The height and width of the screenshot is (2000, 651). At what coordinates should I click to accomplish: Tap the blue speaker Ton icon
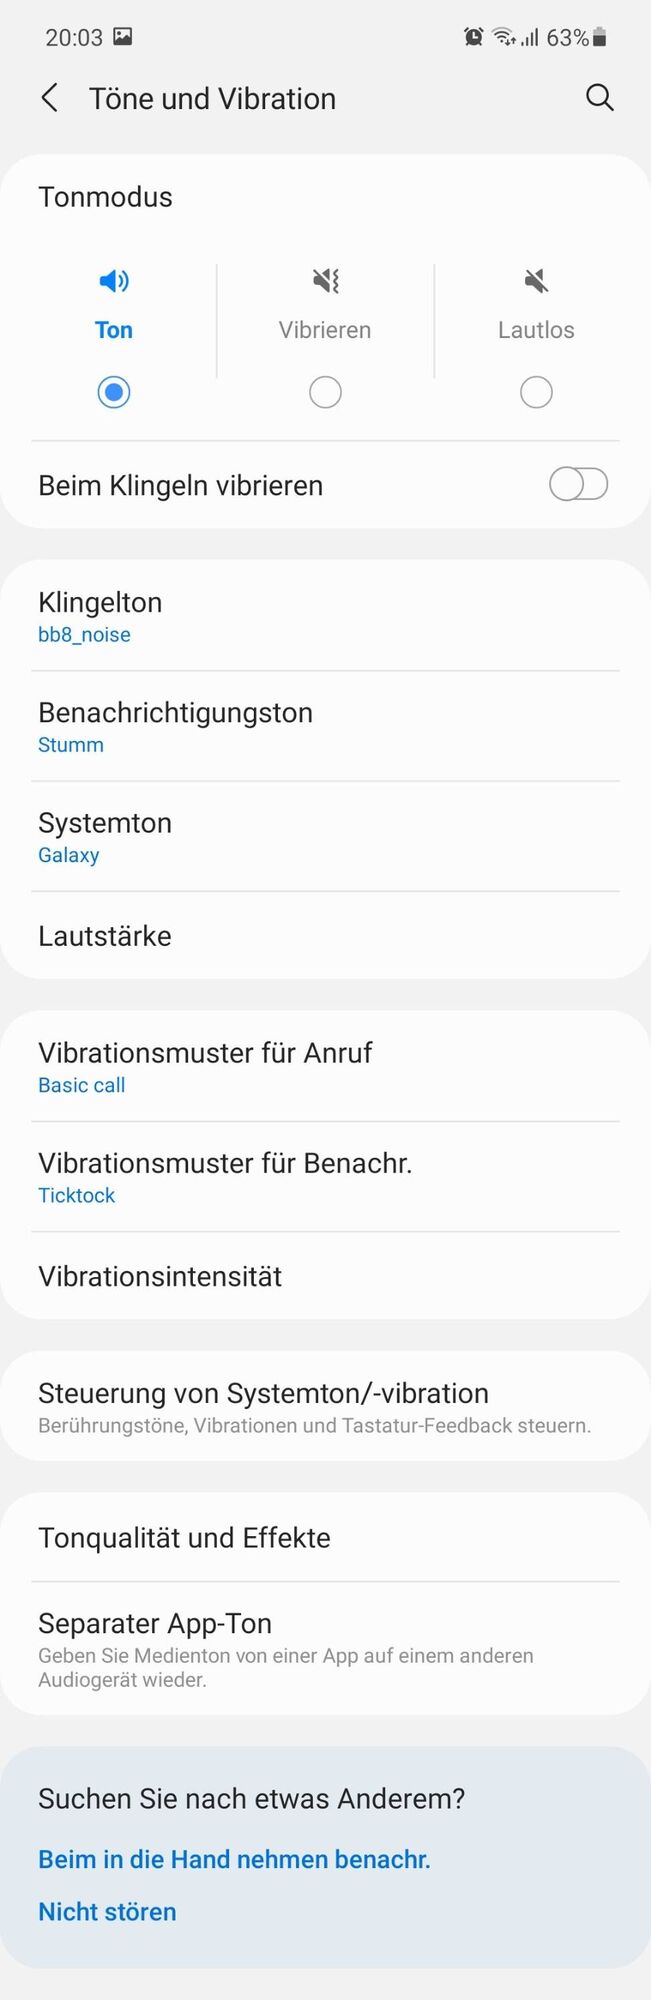[114, 281]
